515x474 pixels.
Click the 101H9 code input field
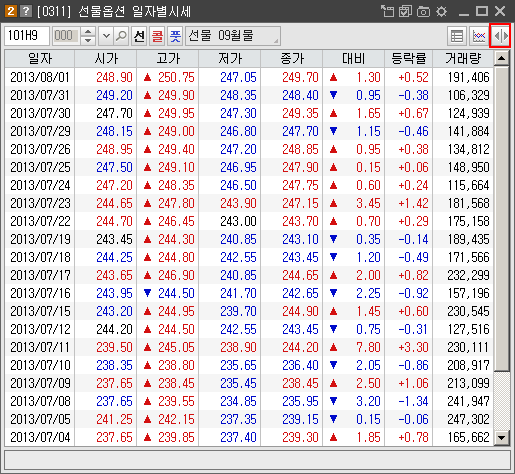[27, 36]
